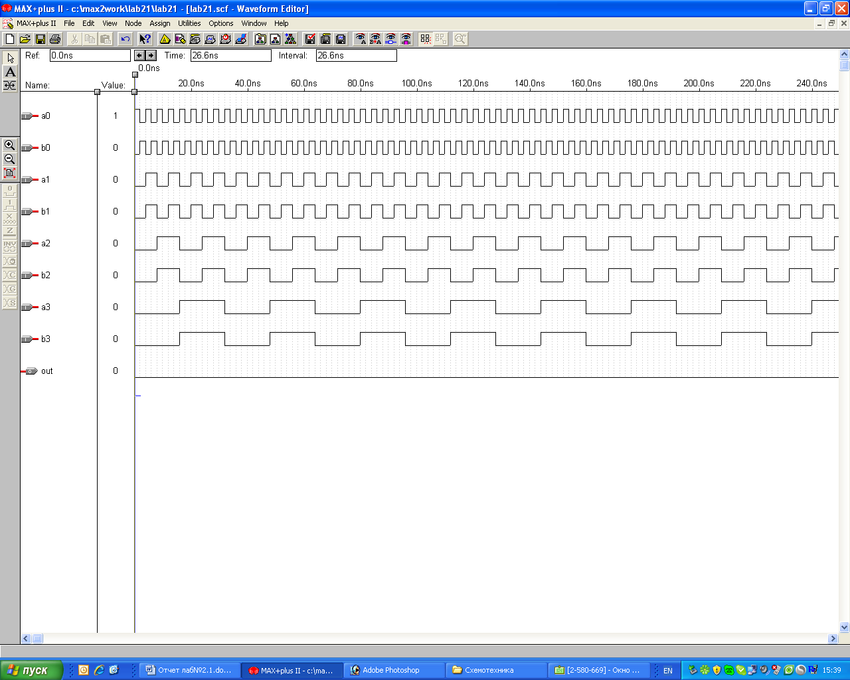Click the undo toolbar icon
The image size is (850, 680).
pos(125,39)
